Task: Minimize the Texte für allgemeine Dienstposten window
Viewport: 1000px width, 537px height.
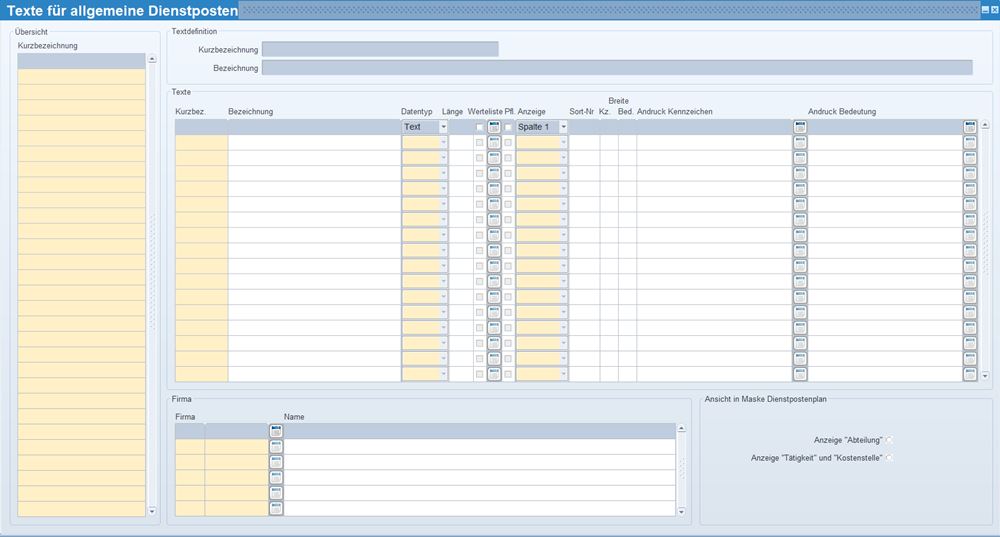Action: pos(985,10)
